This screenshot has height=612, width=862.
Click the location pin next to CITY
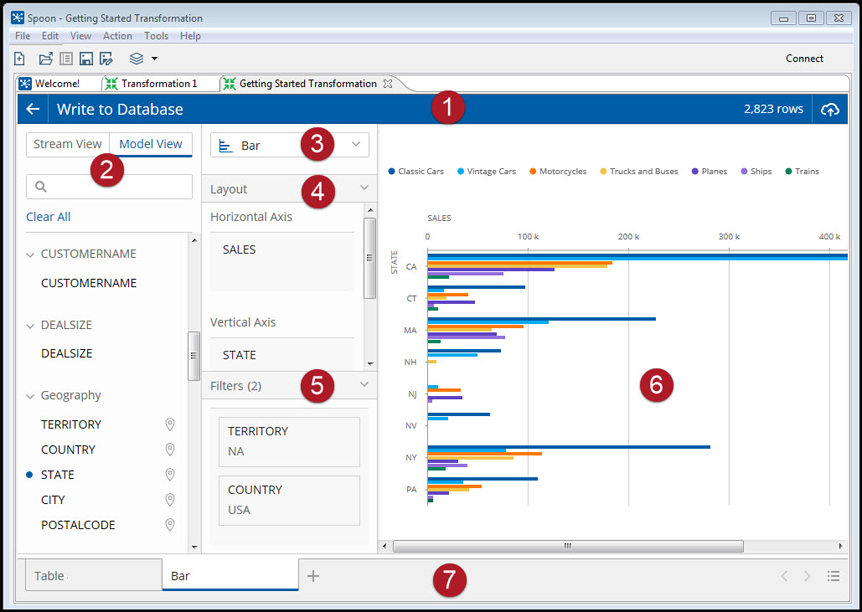[x=170, y=499]
